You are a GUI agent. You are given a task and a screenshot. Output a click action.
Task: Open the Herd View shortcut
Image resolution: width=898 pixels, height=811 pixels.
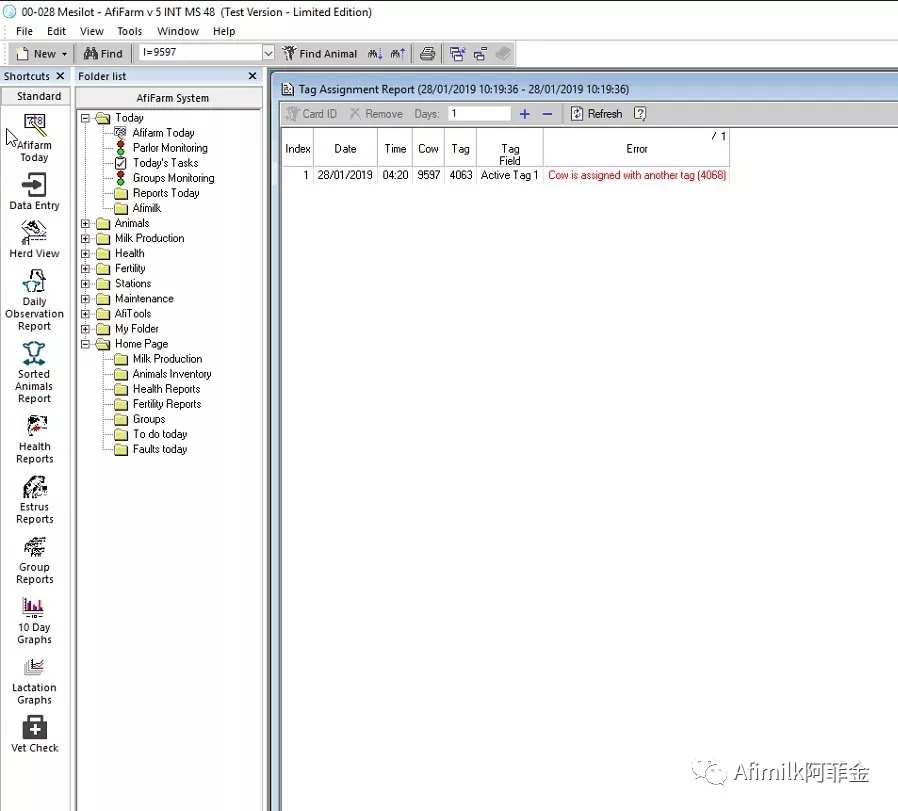click(34, 241)
